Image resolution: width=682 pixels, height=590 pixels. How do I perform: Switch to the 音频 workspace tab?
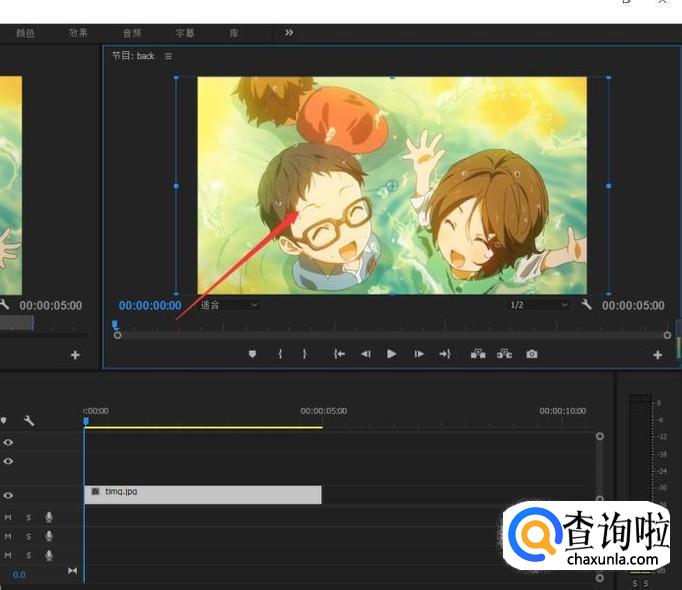pyautogui.click(x=131, y=33)
